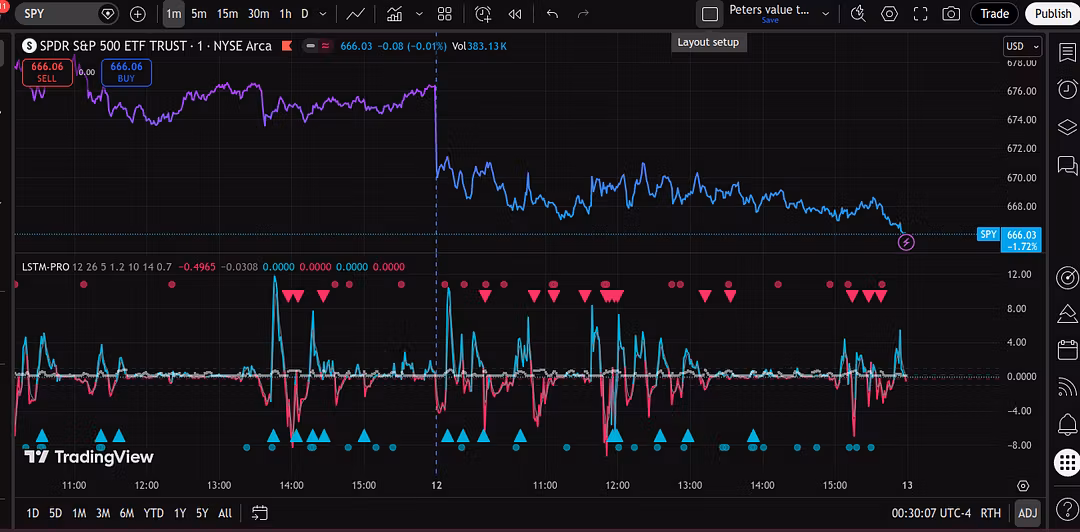Open chart settings hexagon icon
Viewport: 1080px width, 532px height.
point(890,14)
